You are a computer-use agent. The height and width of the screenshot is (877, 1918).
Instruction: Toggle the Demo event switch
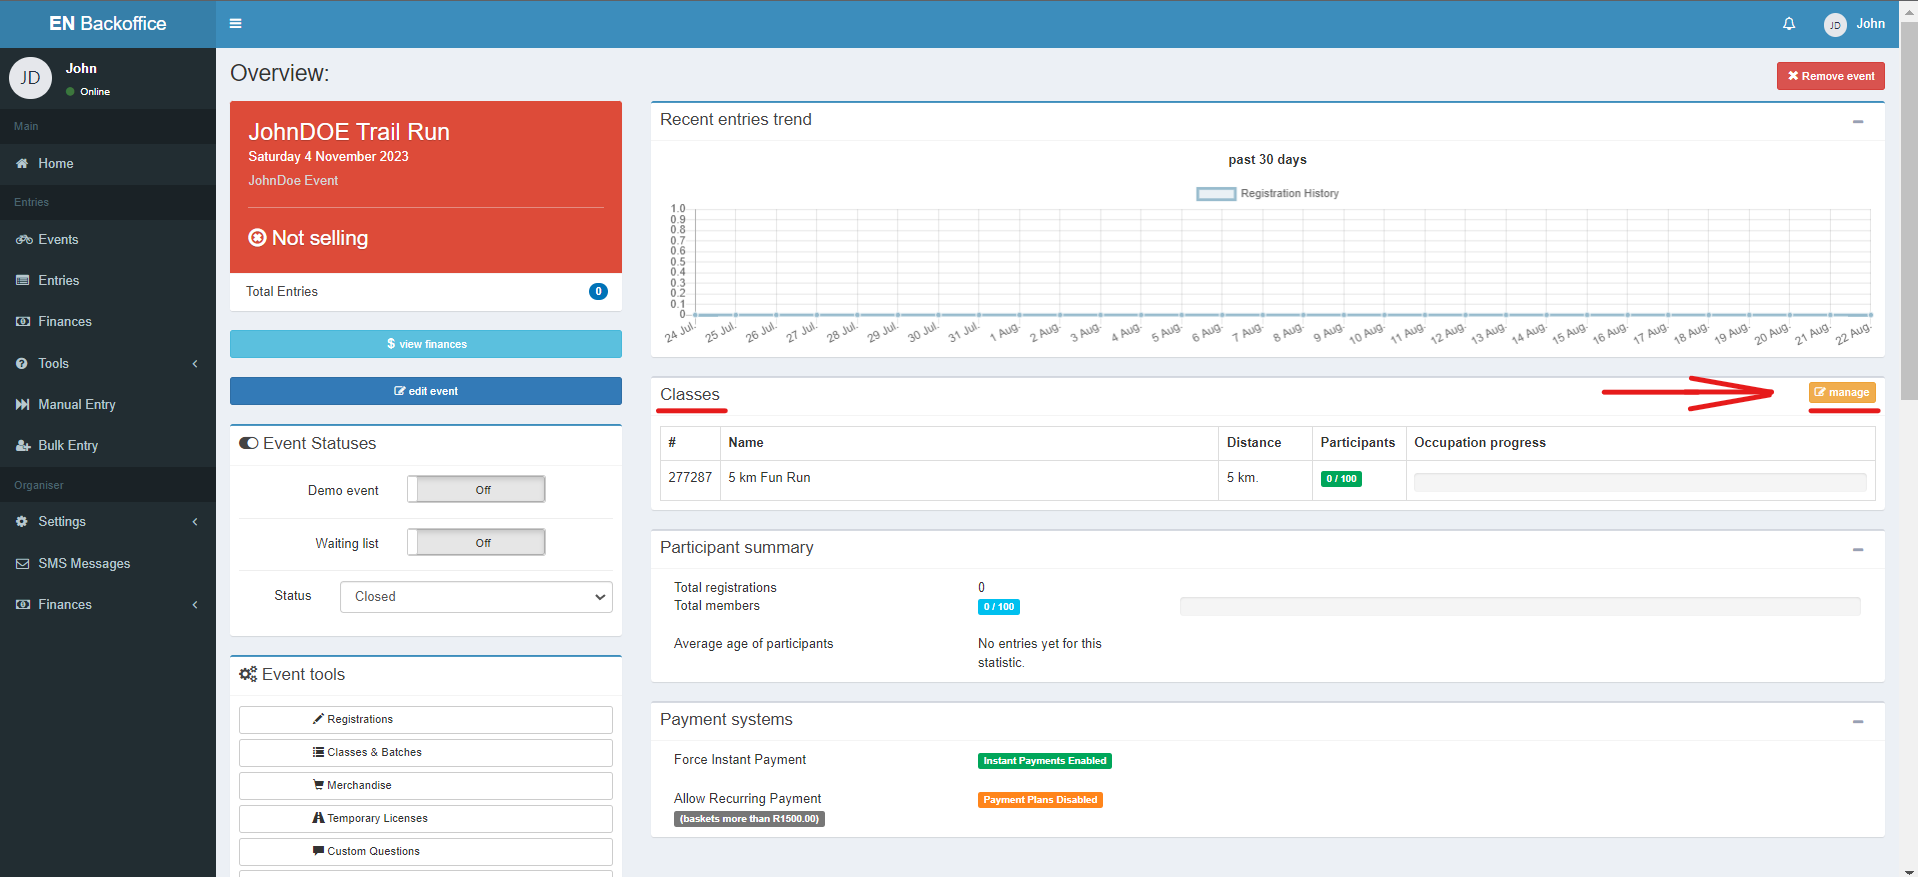coord(476,489)
